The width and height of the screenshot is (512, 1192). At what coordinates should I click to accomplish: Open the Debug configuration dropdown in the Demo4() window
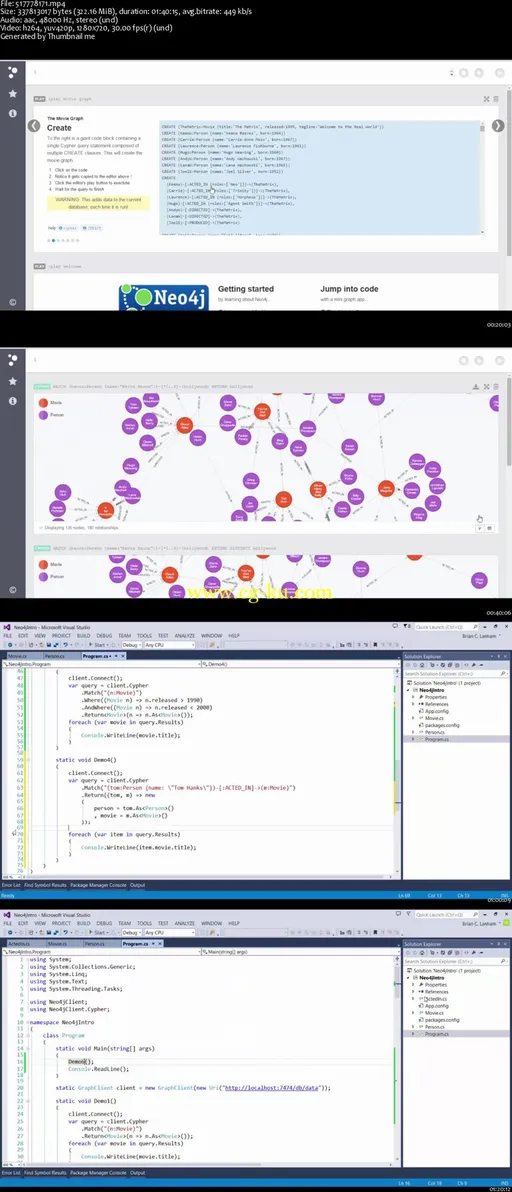(131, 645)
